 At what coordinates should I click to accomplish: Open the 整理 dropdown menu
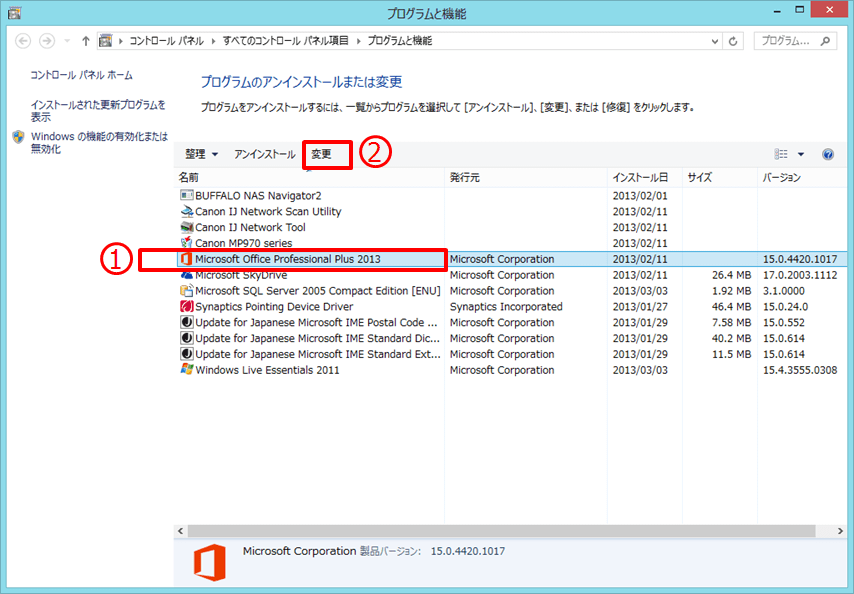click(201, 155)
